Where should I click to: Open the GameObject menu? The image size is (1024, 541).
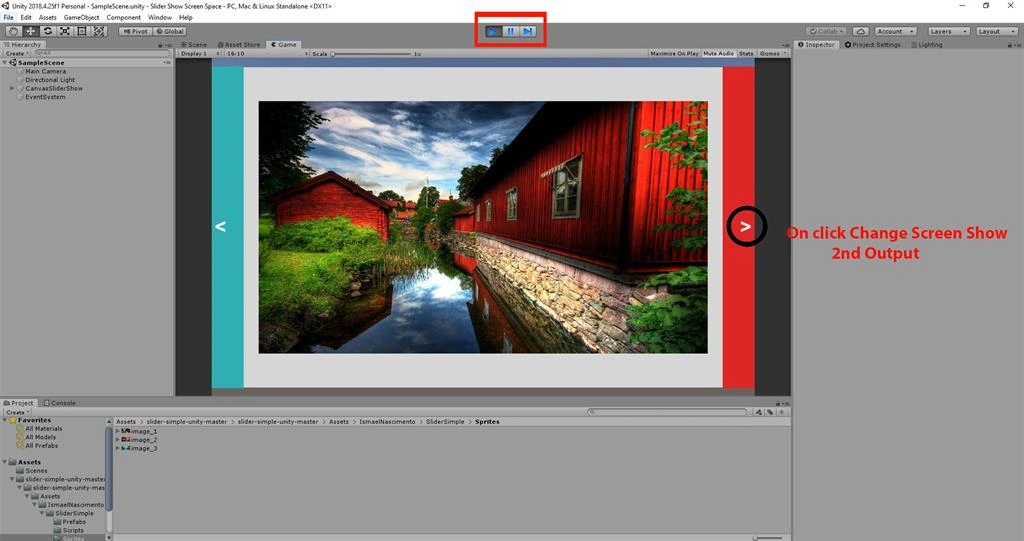coord(82,18)
